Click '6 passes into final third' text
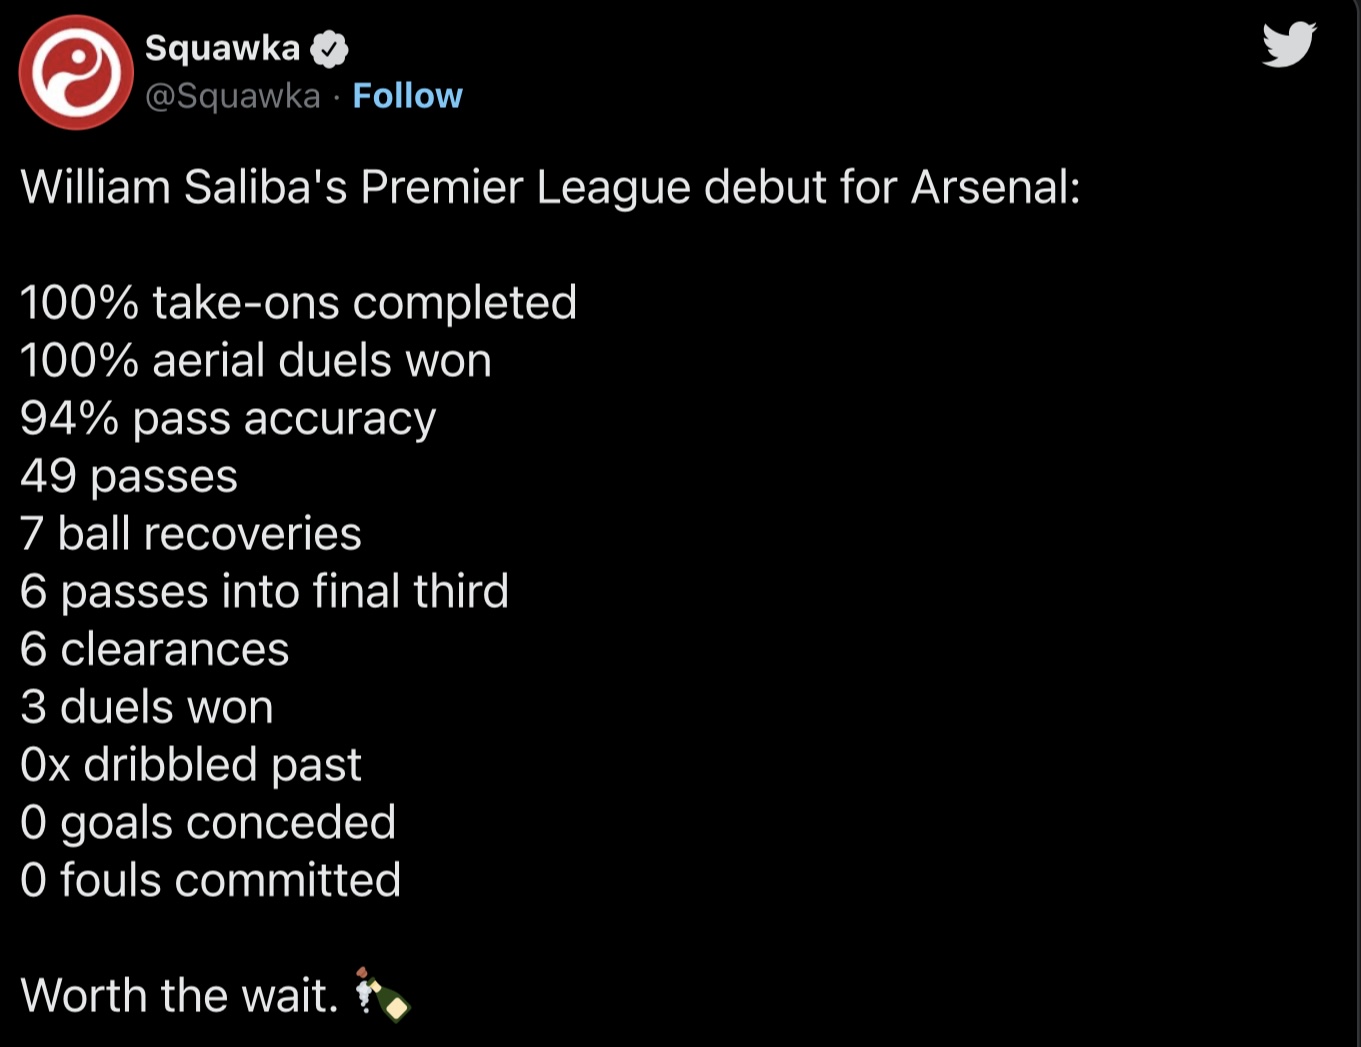 click(x=264, y=592)
